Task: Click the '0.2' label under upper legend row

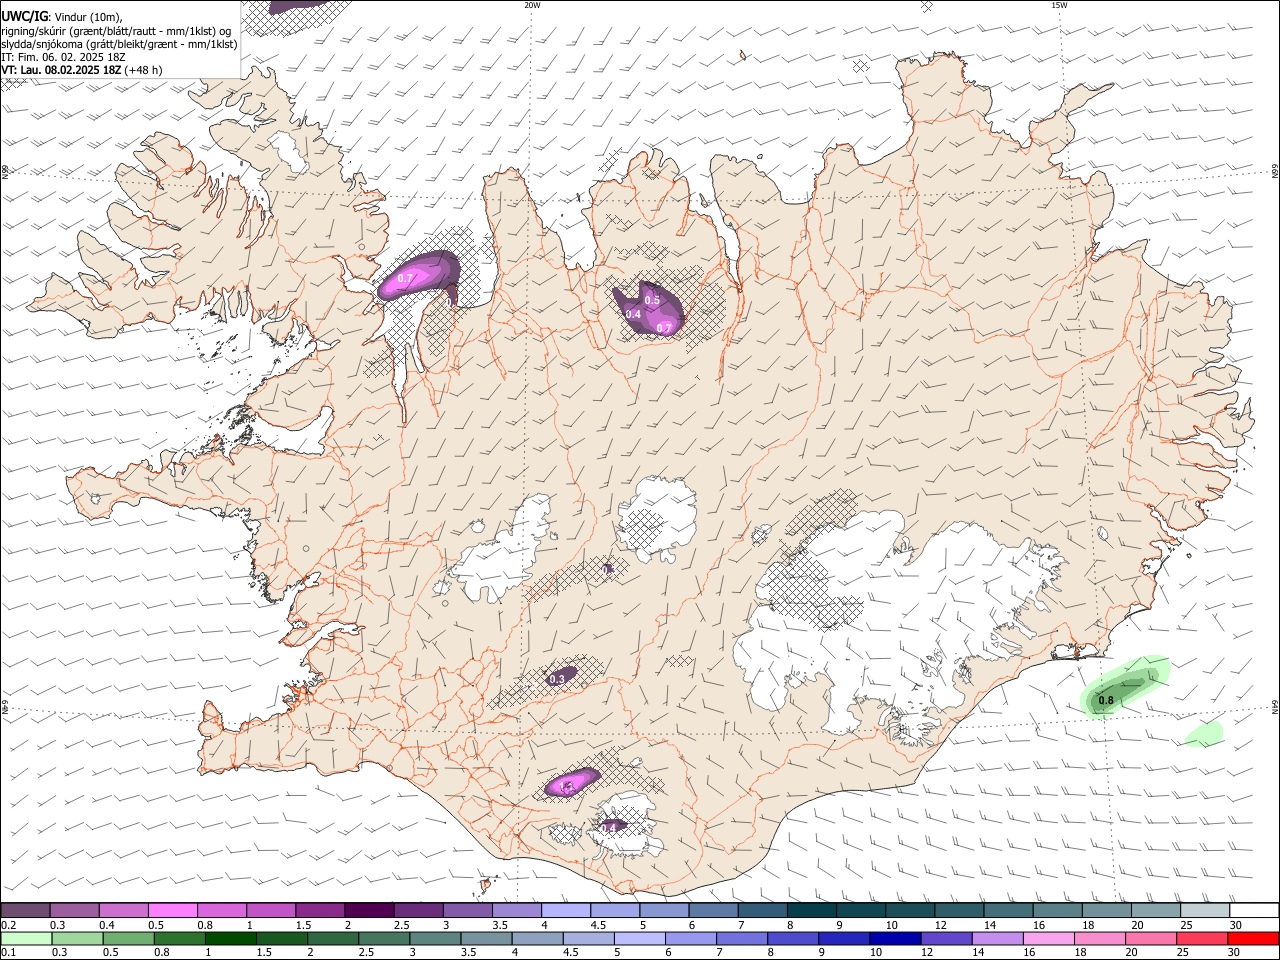Action: tap(8, 925)
